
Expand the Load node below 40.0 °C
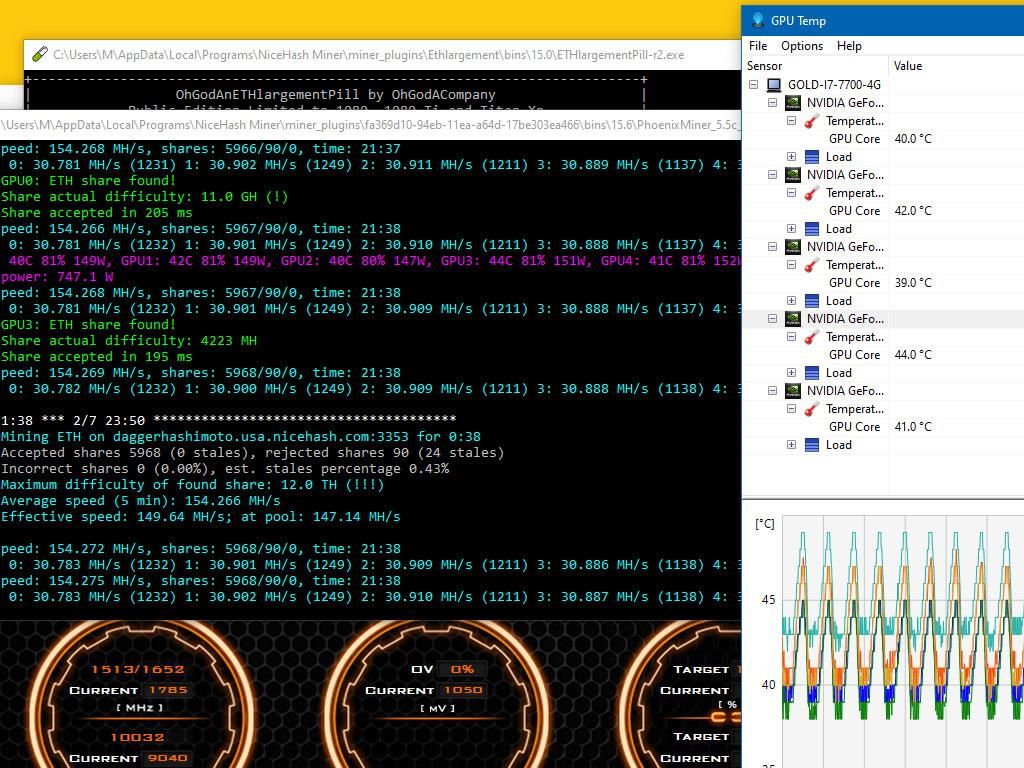click(792, 157)
